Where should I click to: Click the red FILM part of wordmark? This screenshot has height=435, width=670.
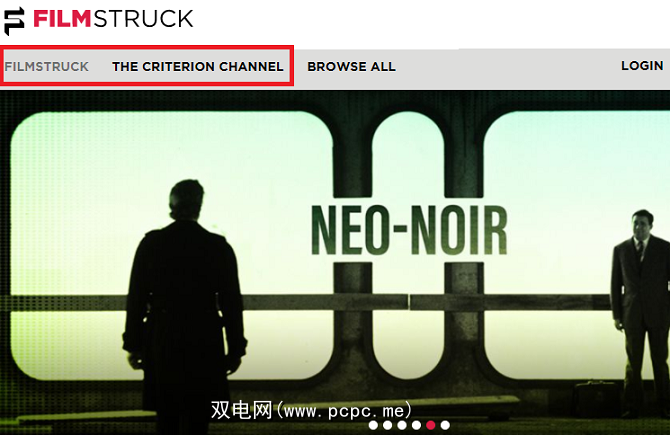point(62,19)
